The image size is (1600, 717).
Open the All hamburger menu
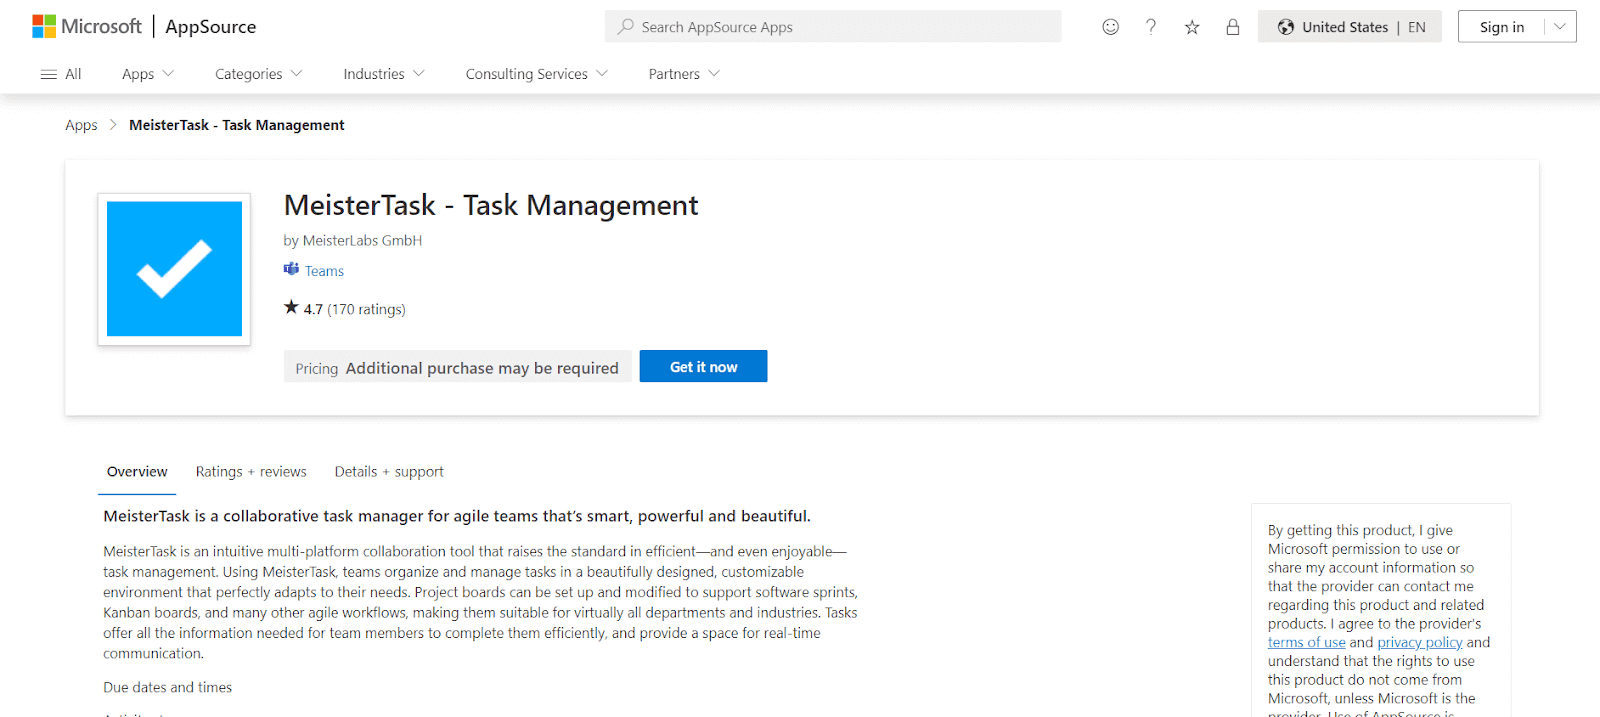click(x=61, y=74)
